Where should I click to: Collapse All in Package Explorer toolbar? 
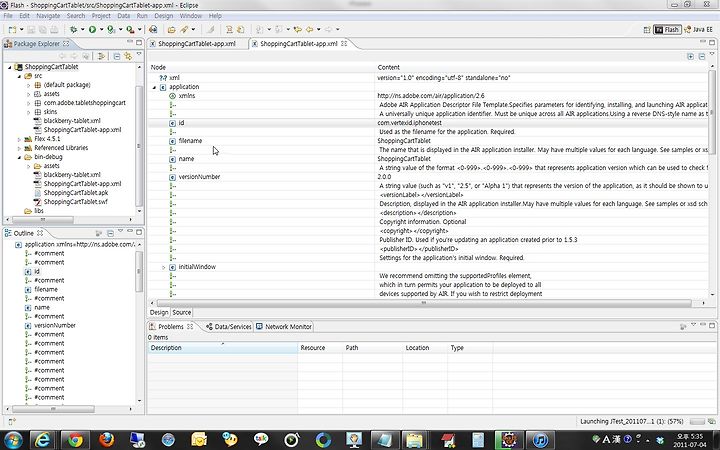click(117, 56)
